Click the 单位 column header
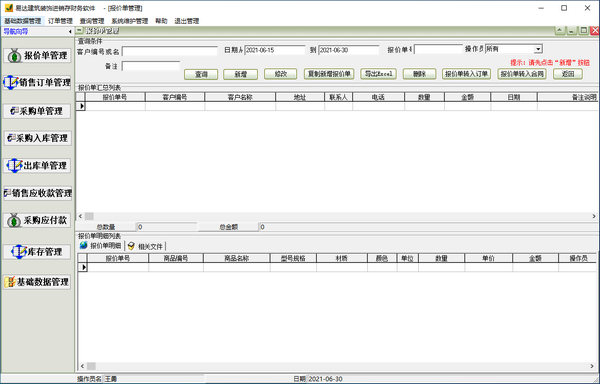The height and width of the screenshot is (384, 600). 408,258
